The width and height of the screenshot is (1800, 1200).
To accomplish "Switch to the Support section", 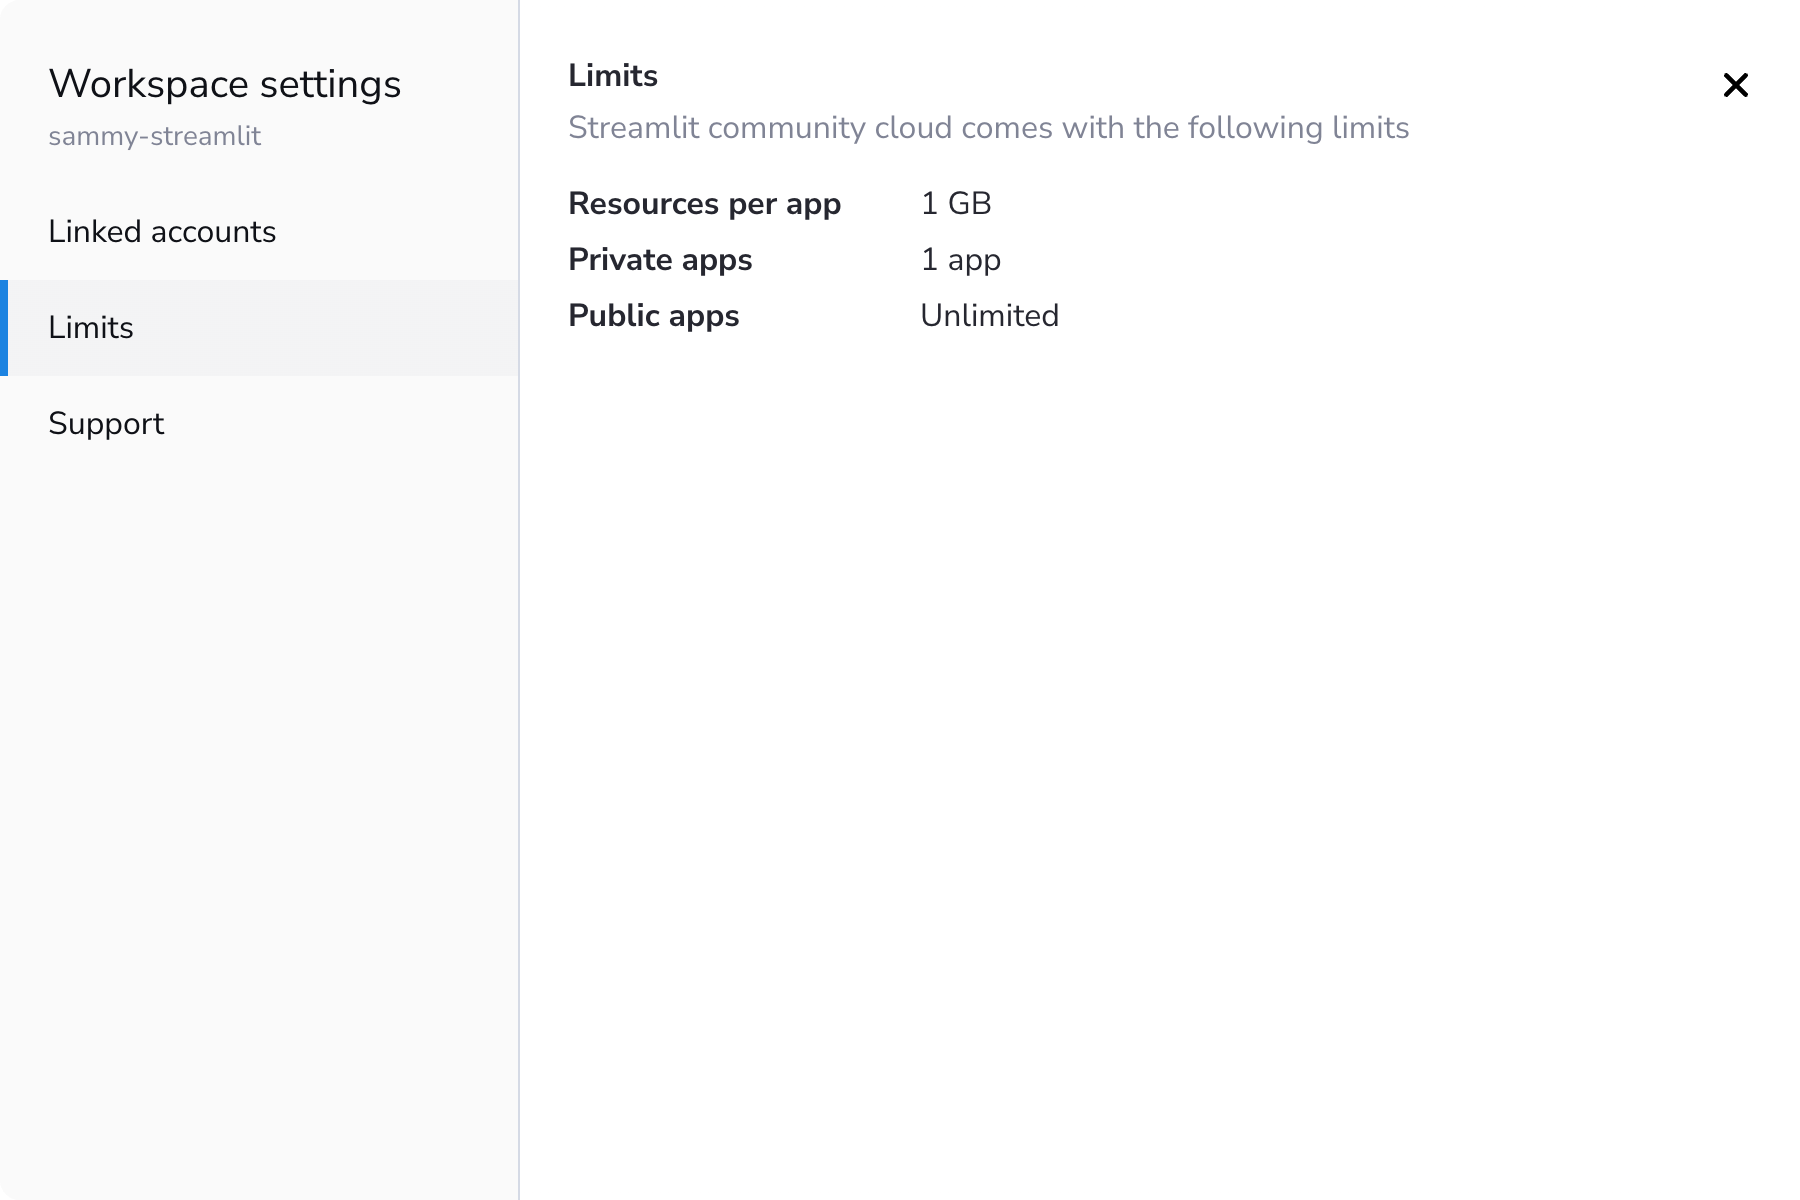I will 260,424.
